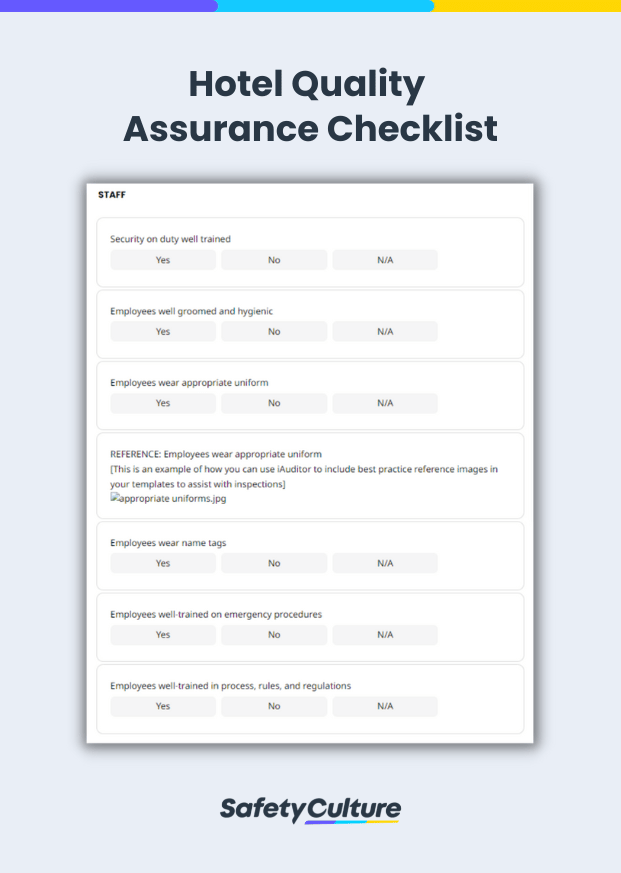
Task: Select "N/A" for employees well groomed and hygienic
Action: point(384,331)
